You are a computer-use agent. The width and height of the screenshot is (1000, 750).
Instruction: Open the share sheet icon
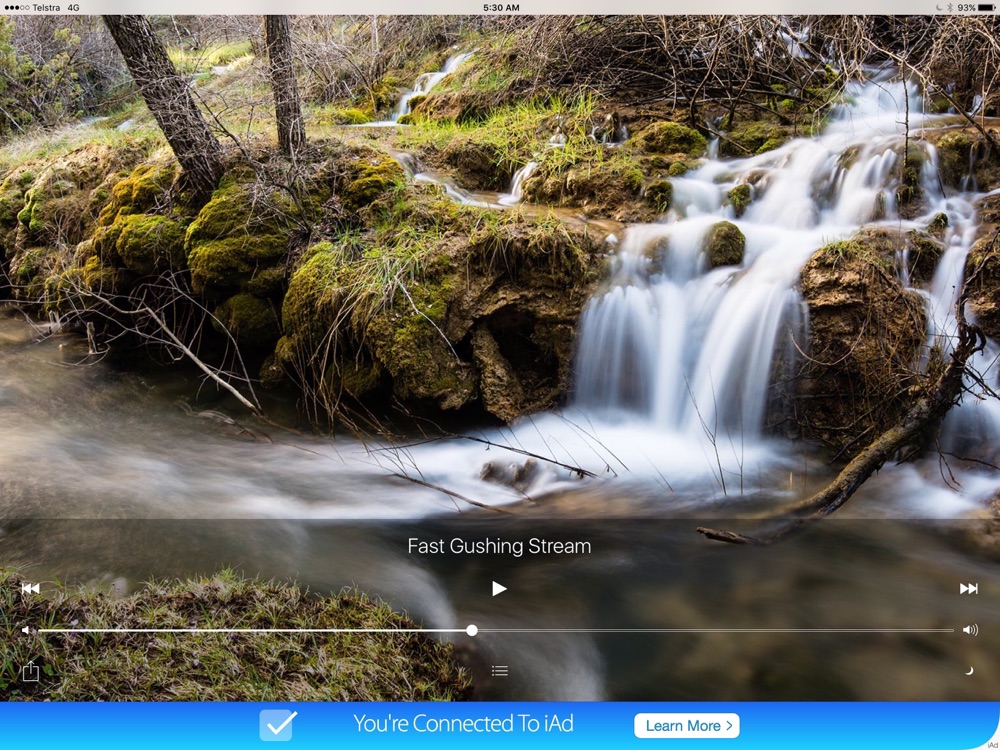click(31, 671)
